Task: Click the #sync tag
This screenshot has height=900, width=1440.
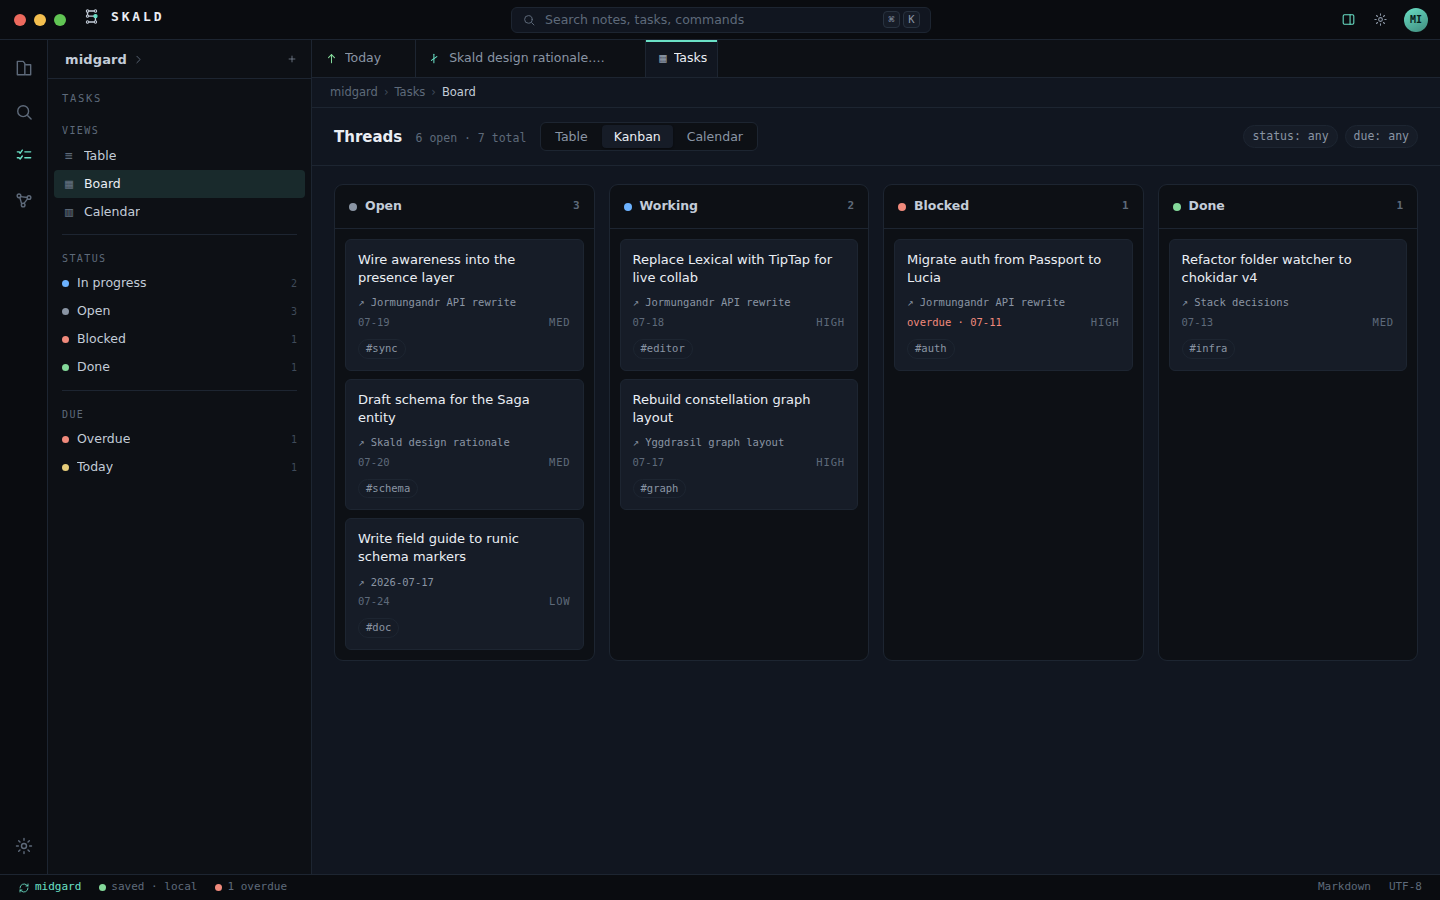Action: tap(381, 349)
